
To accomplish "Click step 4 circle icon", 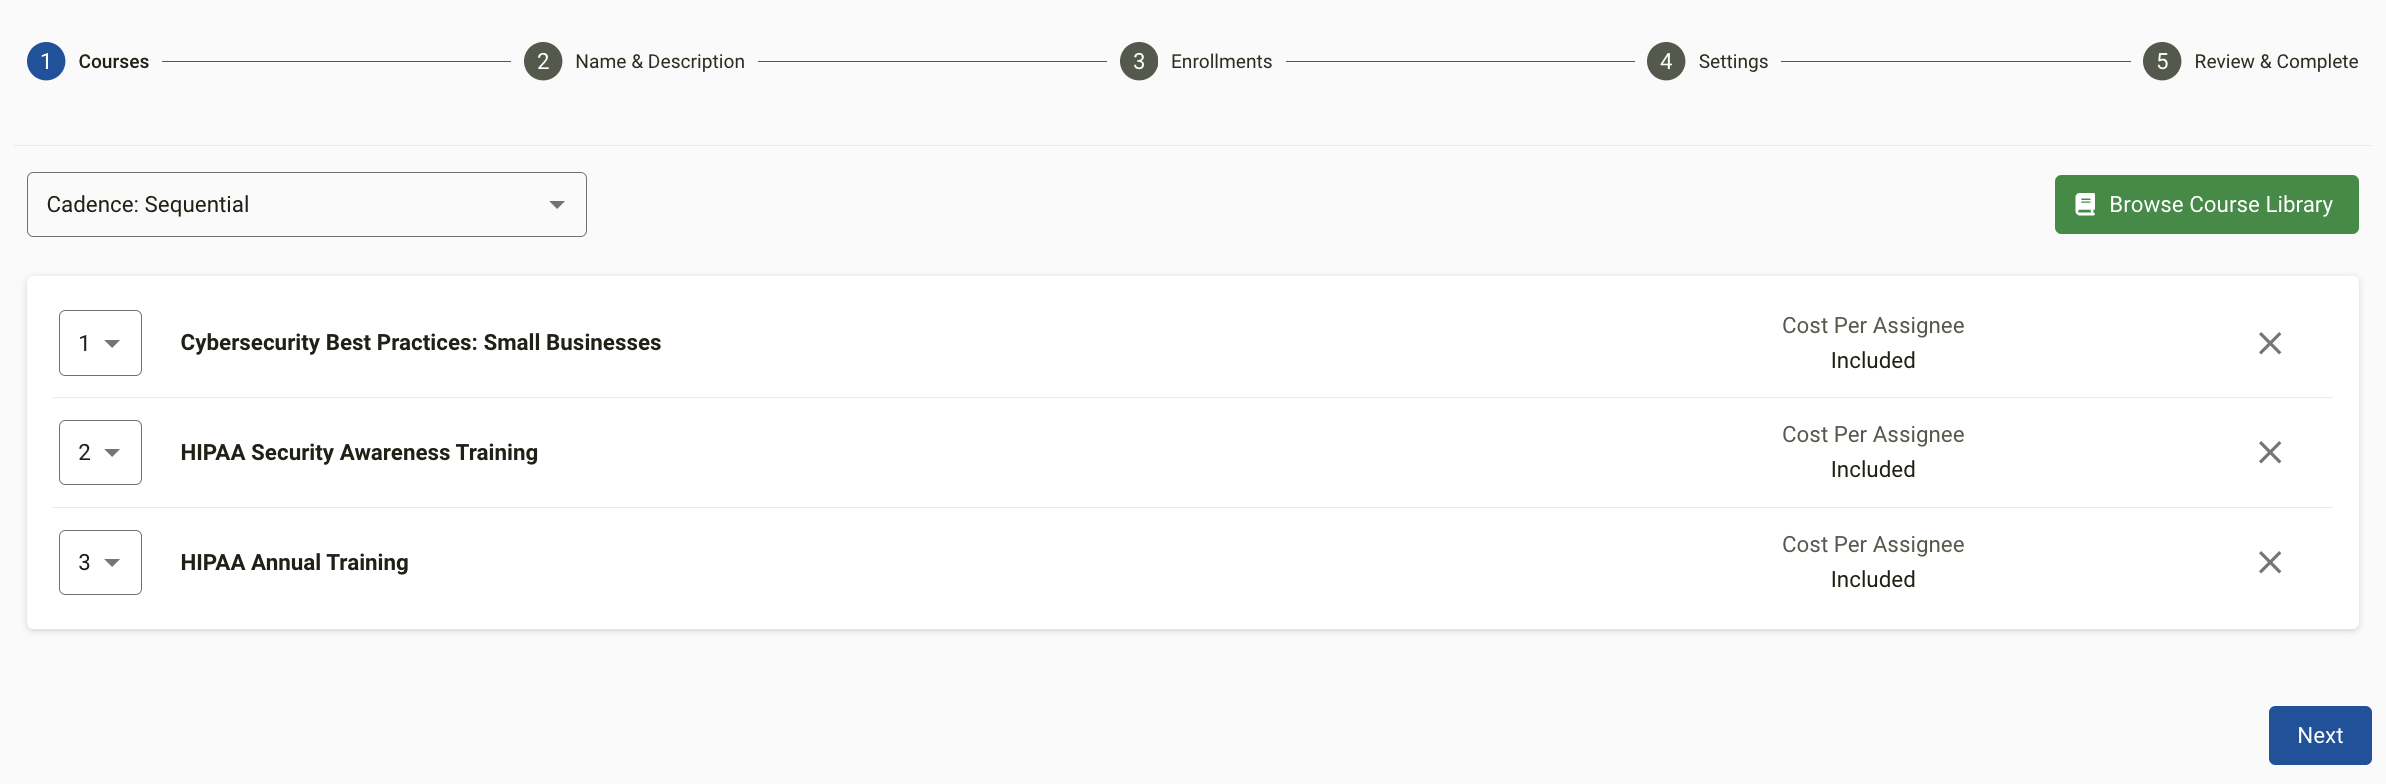I will pyautogui.click(x=1666, y=62).
